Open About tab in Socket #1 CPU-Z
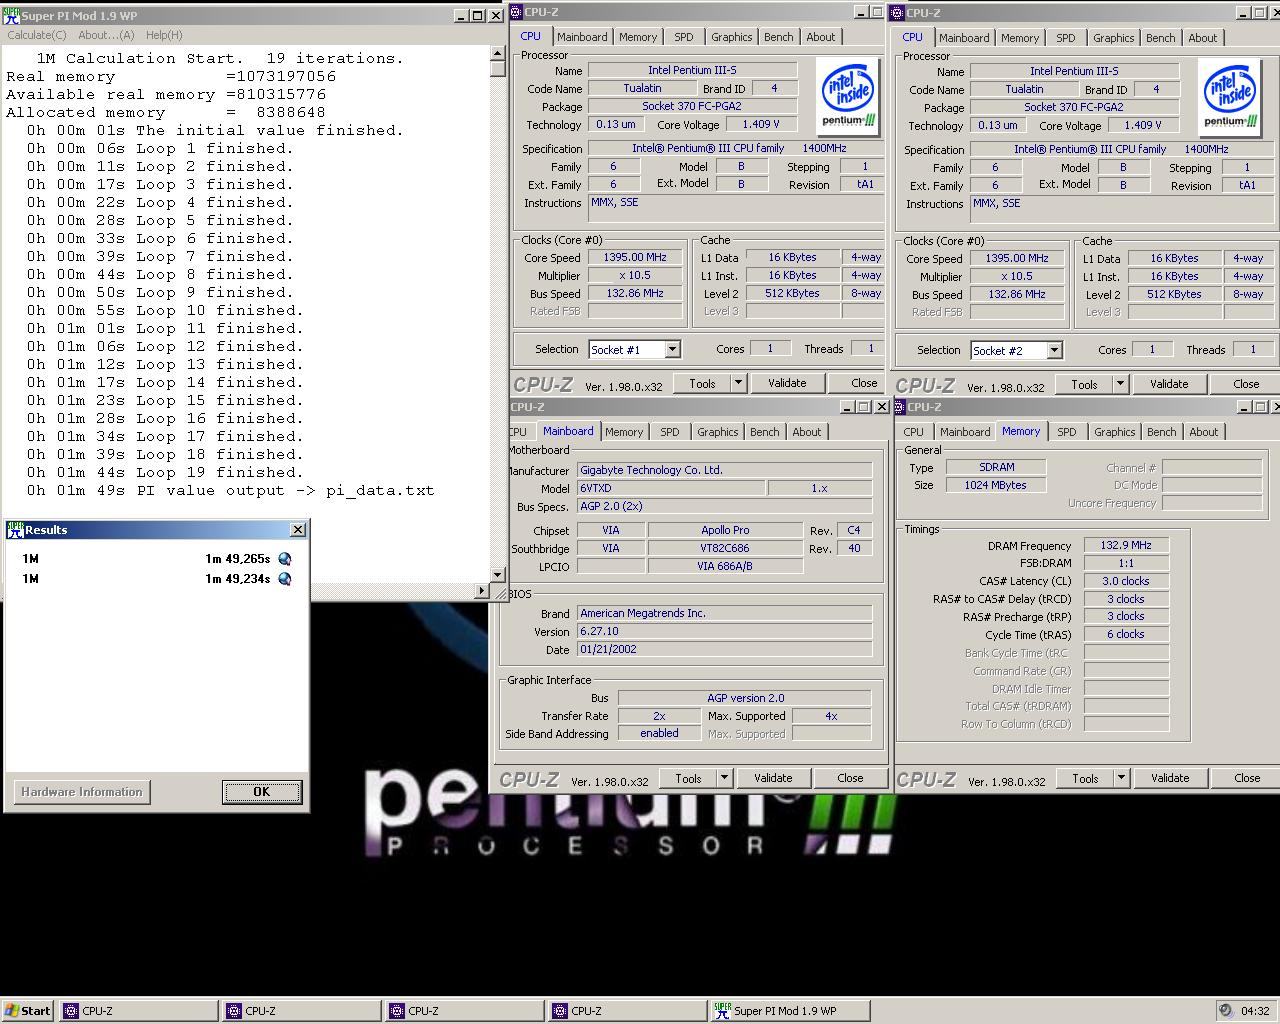The width and height of the screenshot is (1280, 1024). click(x=821, y=37)
